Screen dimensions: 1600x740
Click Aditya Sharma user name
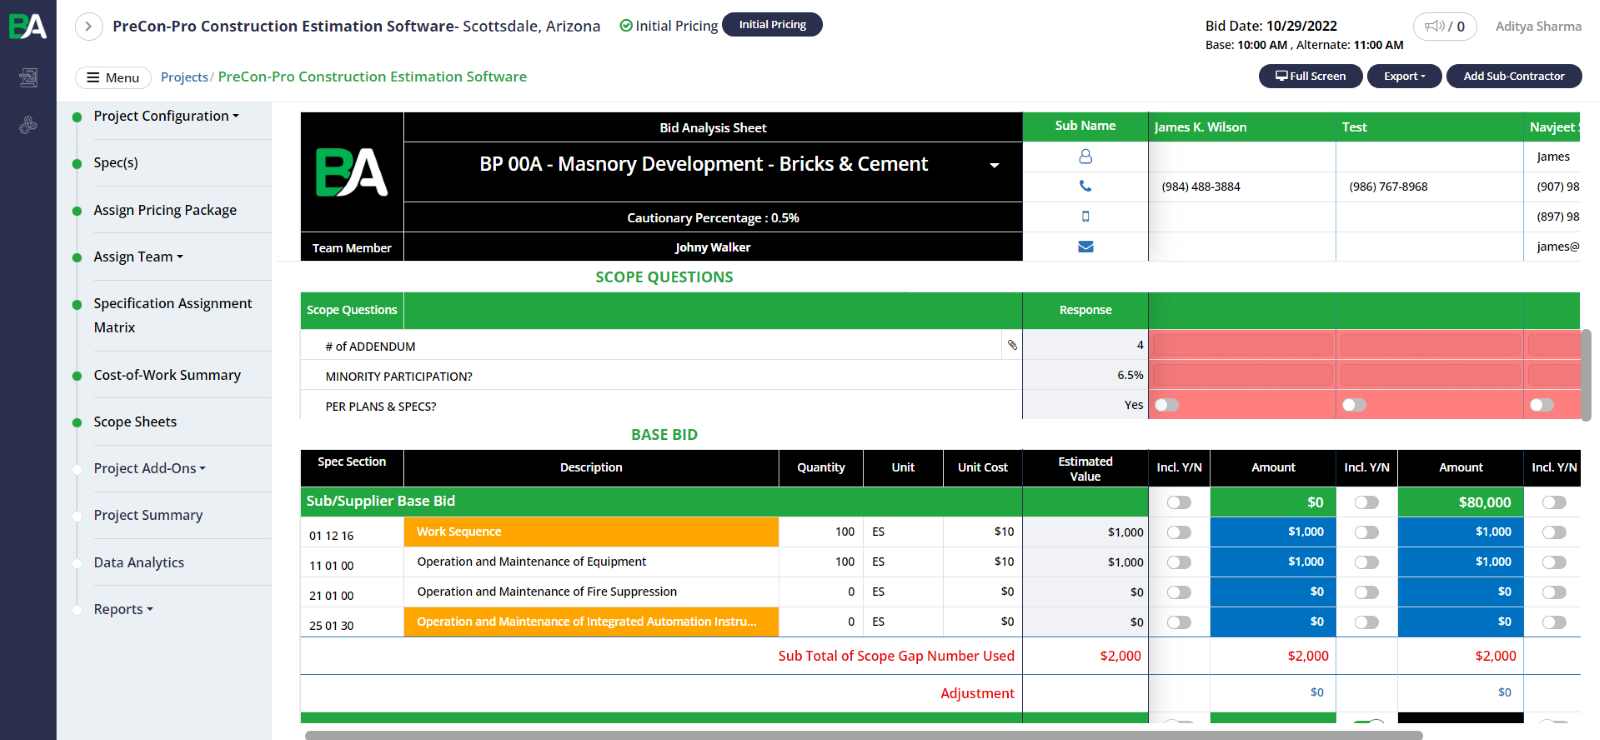[1538, 26]
